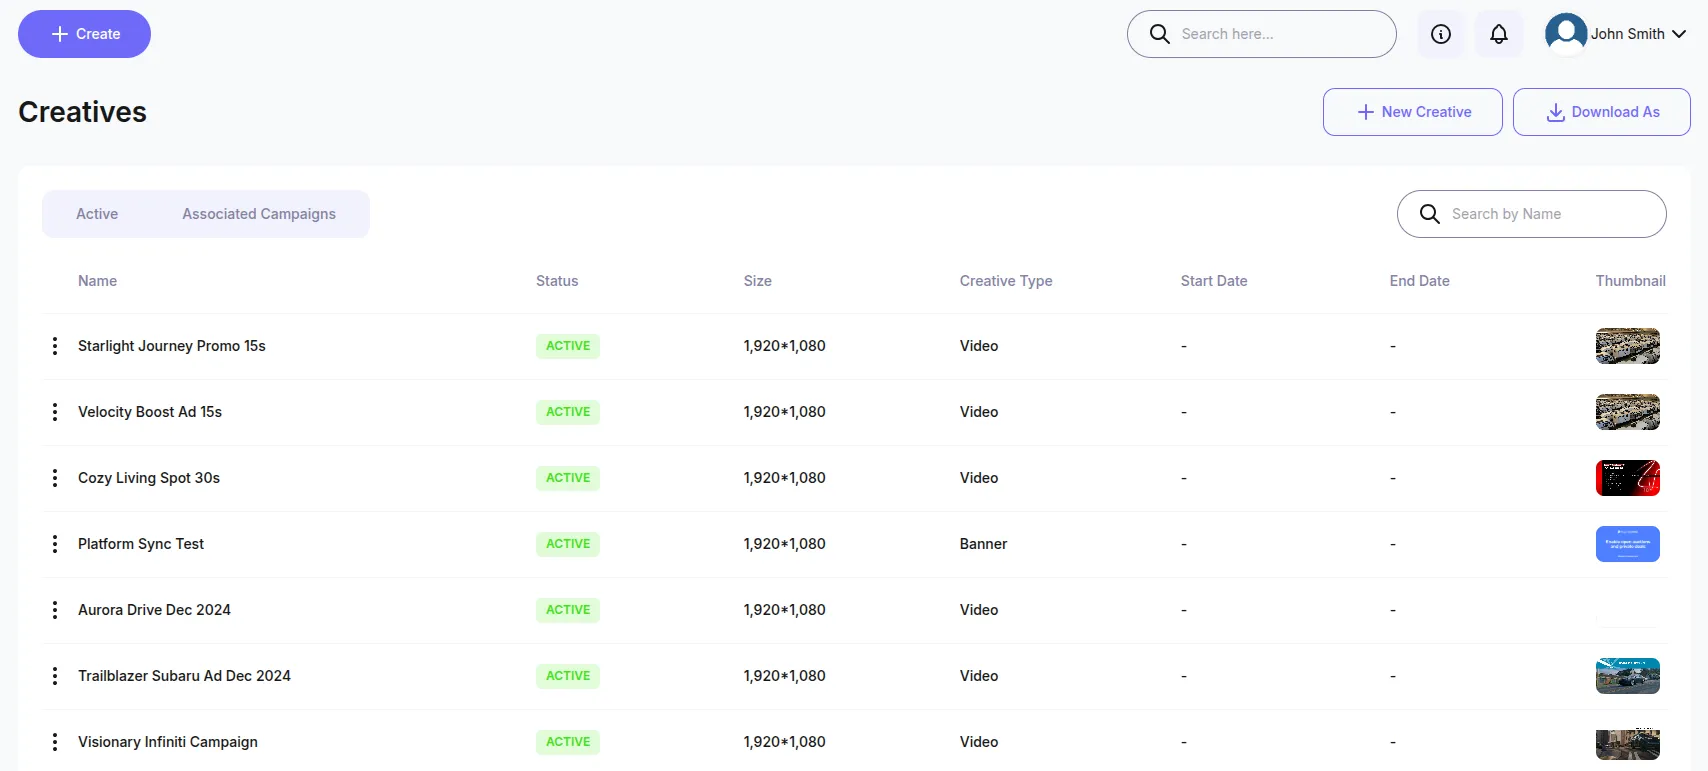Click the magnifier icon in top search
The width and height of the screenshot is (1708, 771).
(x=1160, y=34)
